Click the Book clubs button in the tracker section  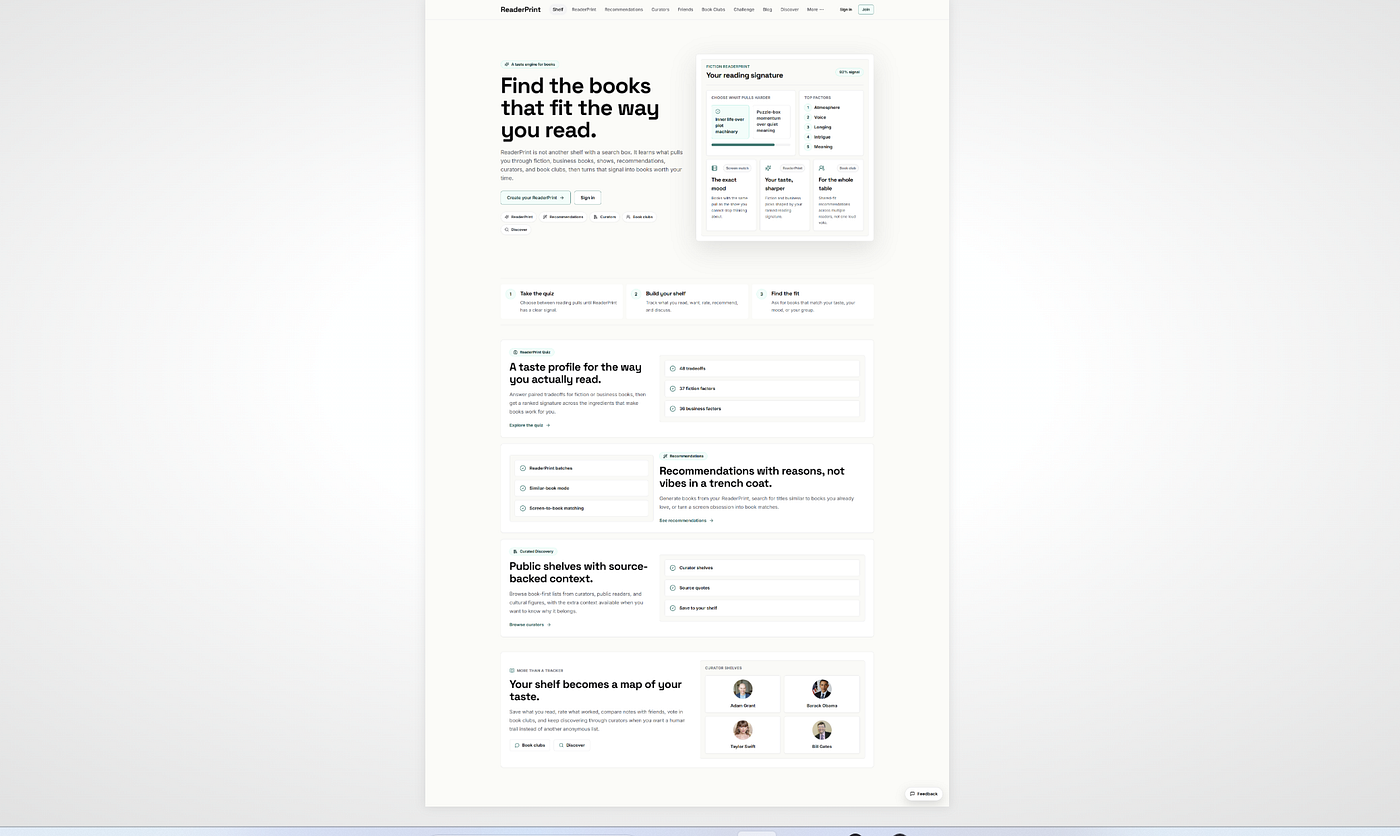[530, 745]
